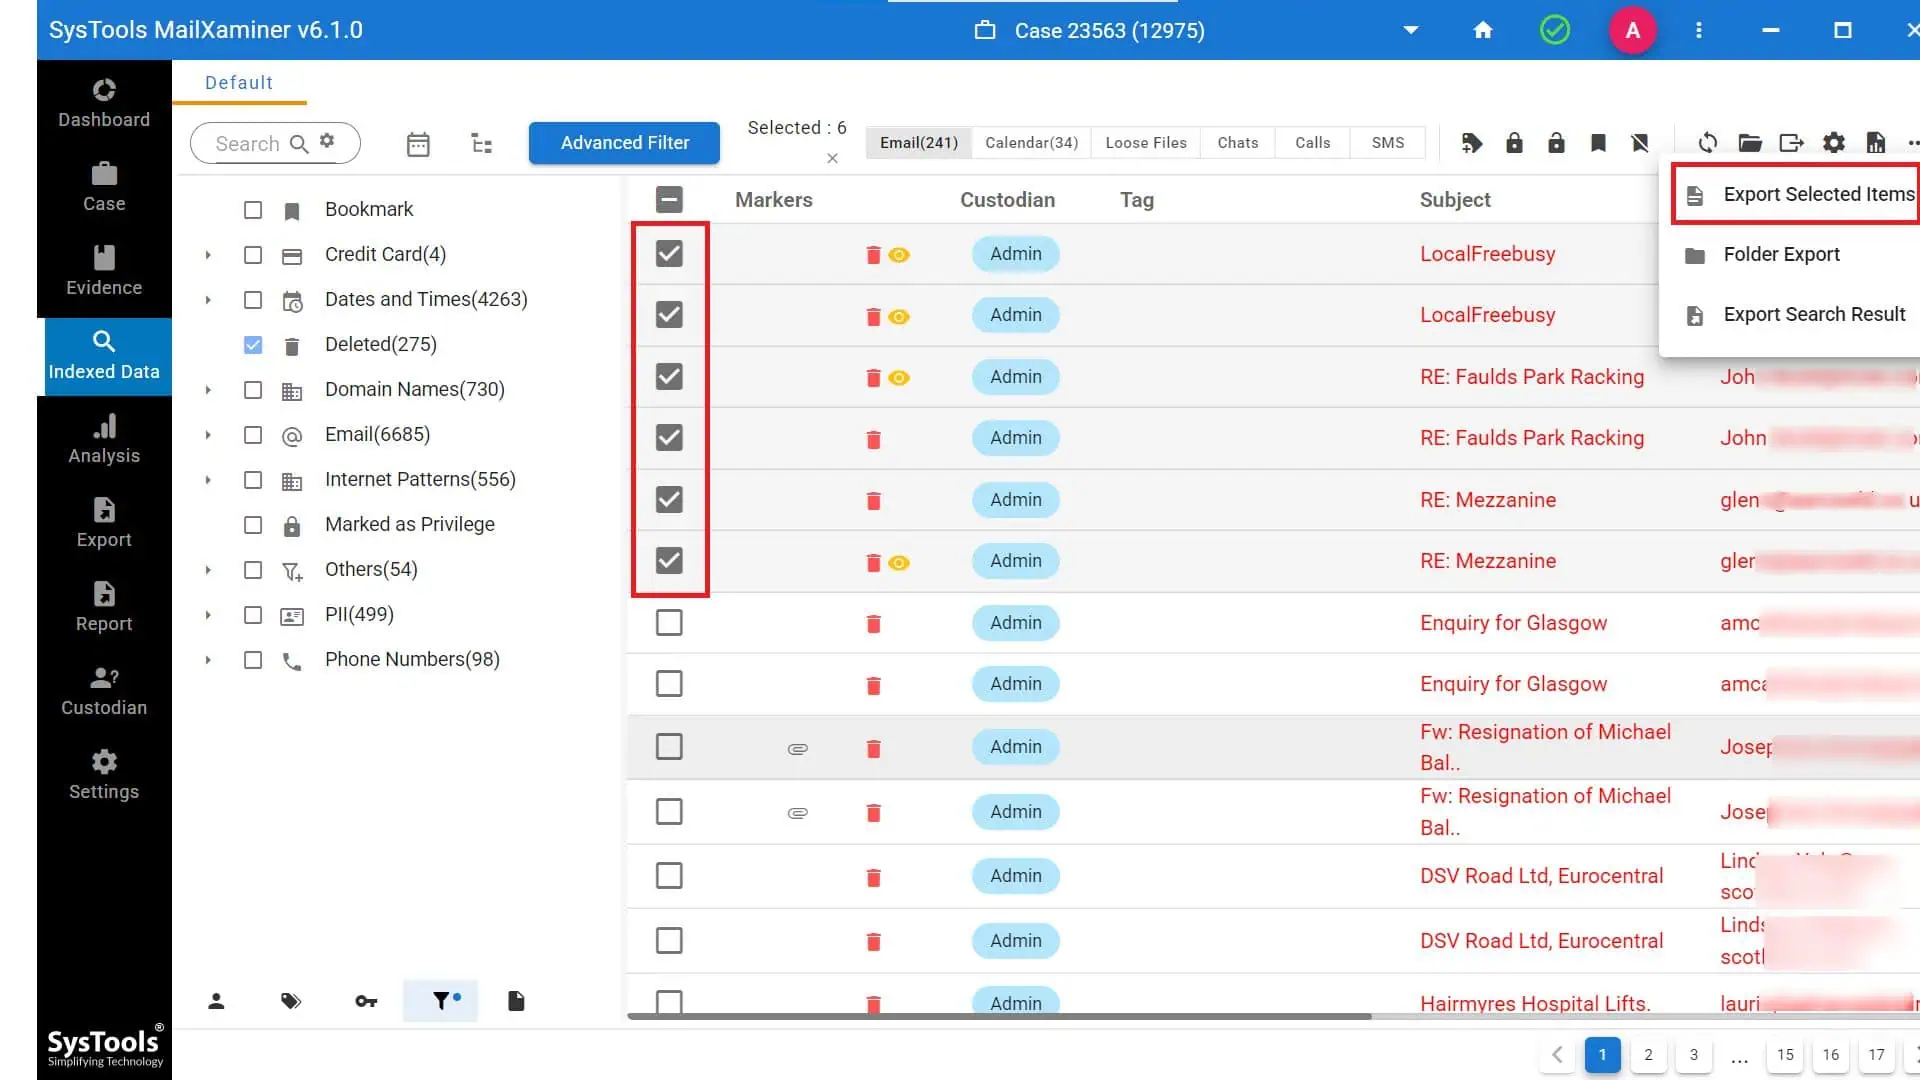The height and width of the screenshot is (1080, 1920).
Task: Expand the Email(6685) tree node
Action: coord(208,435)
